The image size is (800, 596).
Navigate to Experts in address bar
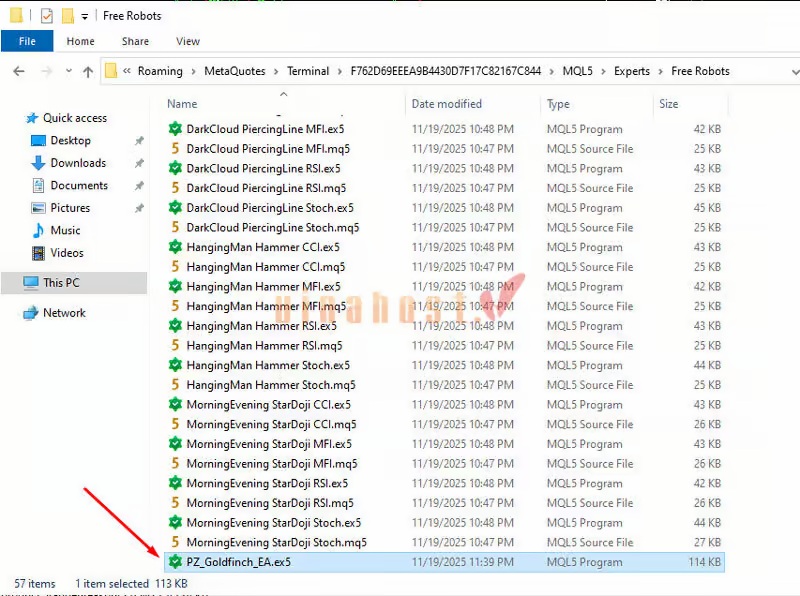coord(632,71)
